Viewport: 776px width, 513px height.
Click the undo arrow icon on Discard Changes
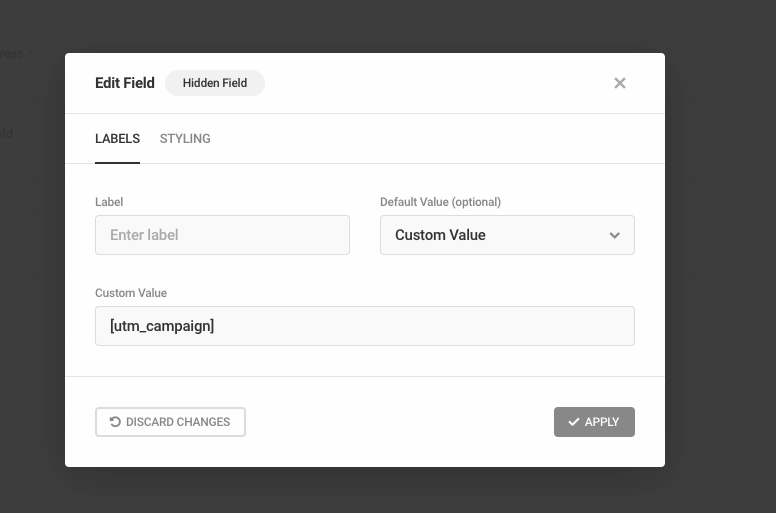click(x=115, y=422)
